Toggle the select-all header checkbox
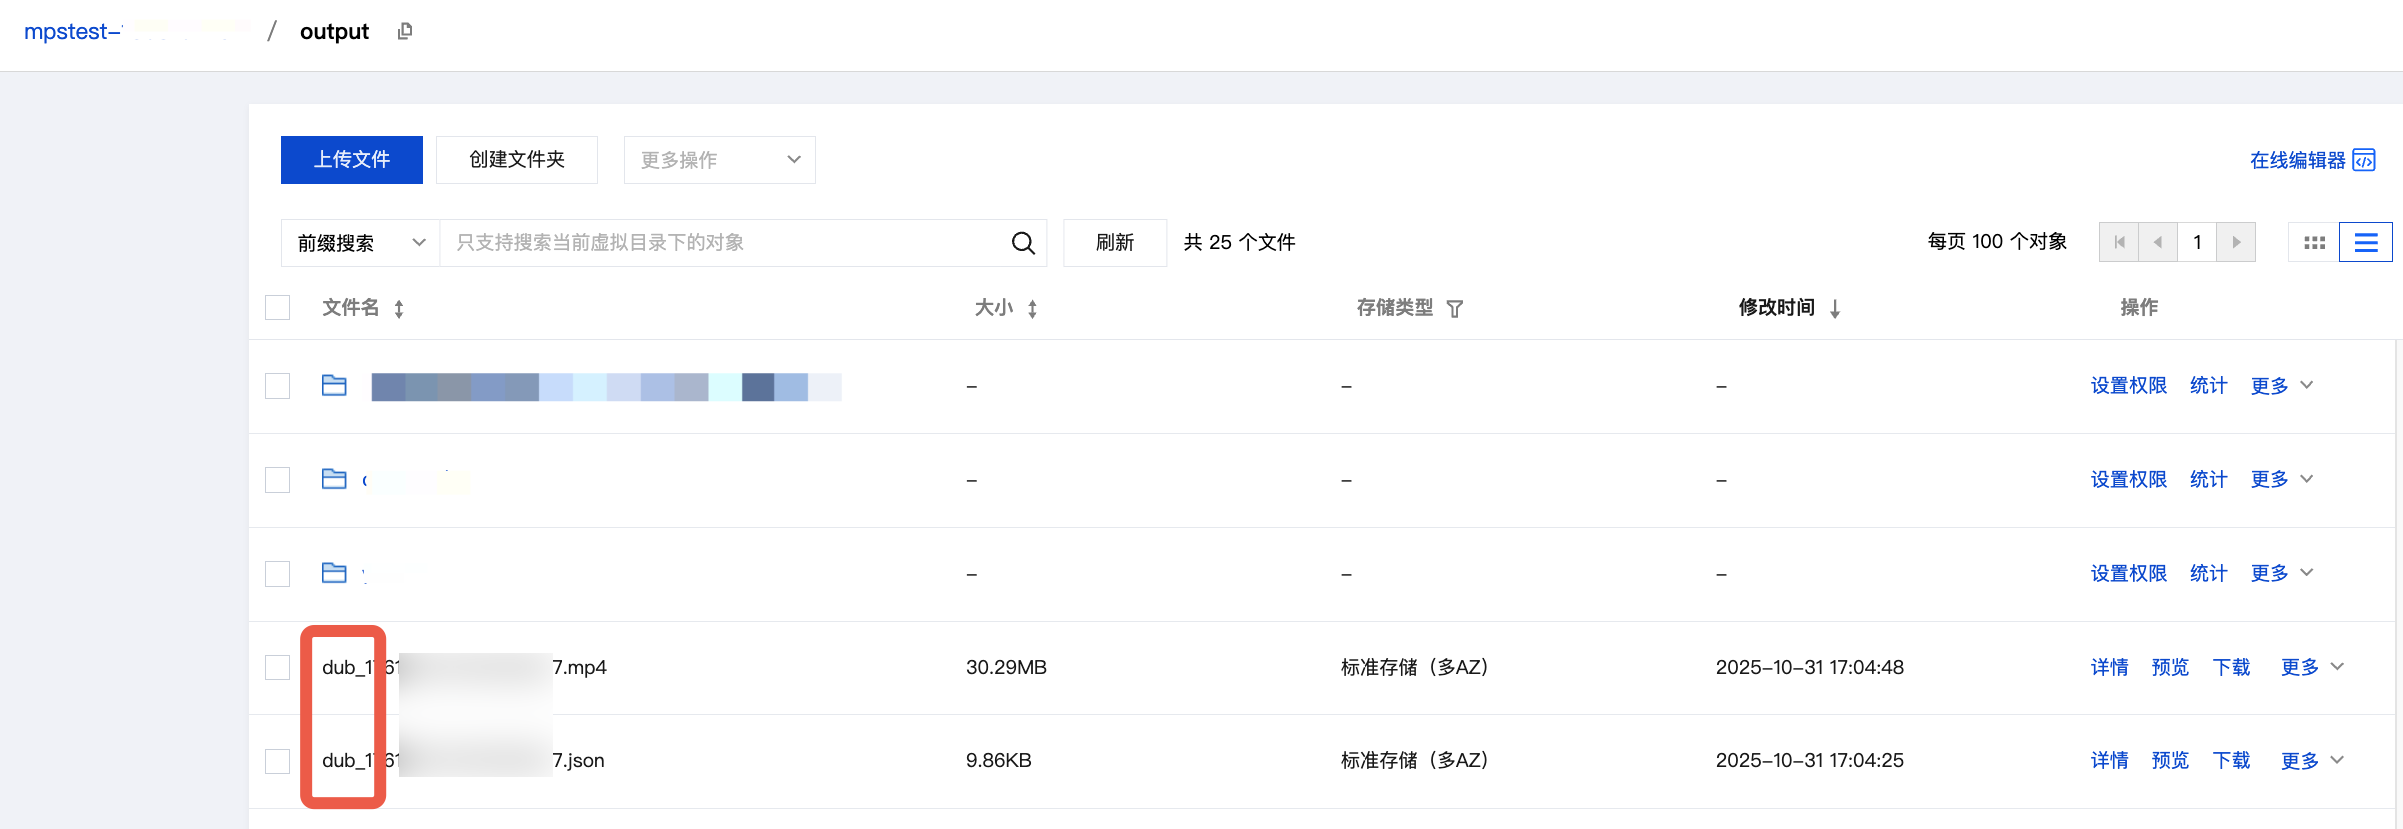 pos(278,308)
